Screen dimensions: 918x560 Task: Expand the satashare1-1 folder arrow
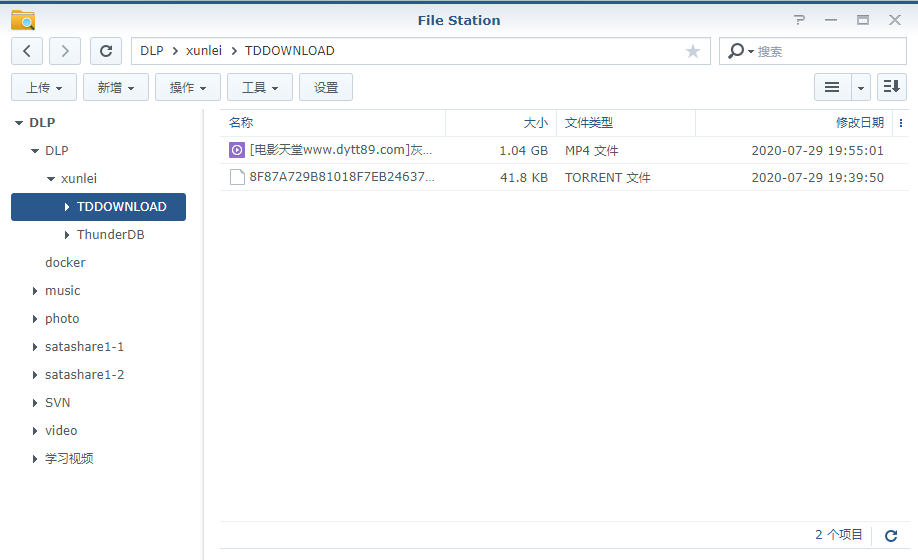[35, 347]
